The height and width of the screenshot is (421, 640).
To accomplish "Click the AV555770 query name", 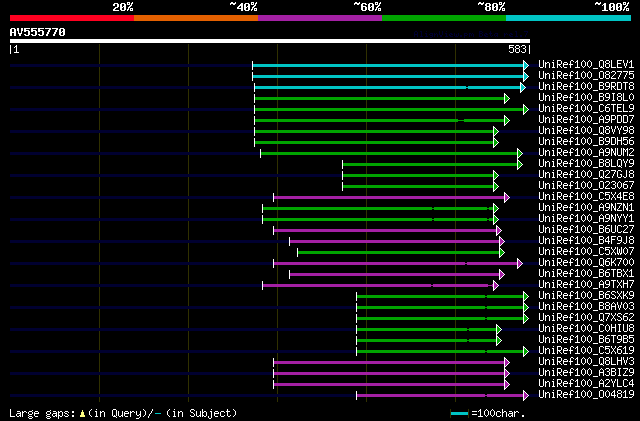I will click(38, 32).
